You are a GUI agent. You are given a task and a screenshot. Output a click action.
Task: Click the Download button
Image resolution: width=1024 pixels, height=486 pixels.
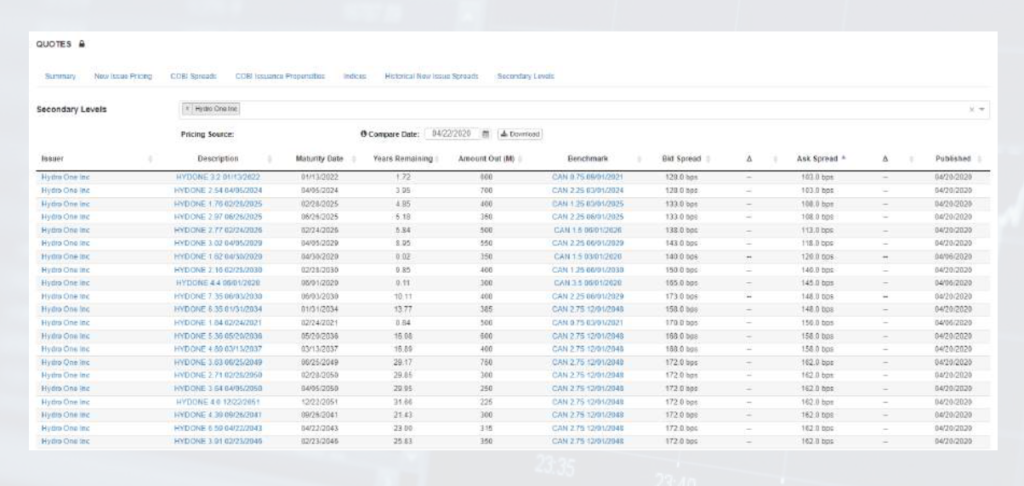point(520,134)
